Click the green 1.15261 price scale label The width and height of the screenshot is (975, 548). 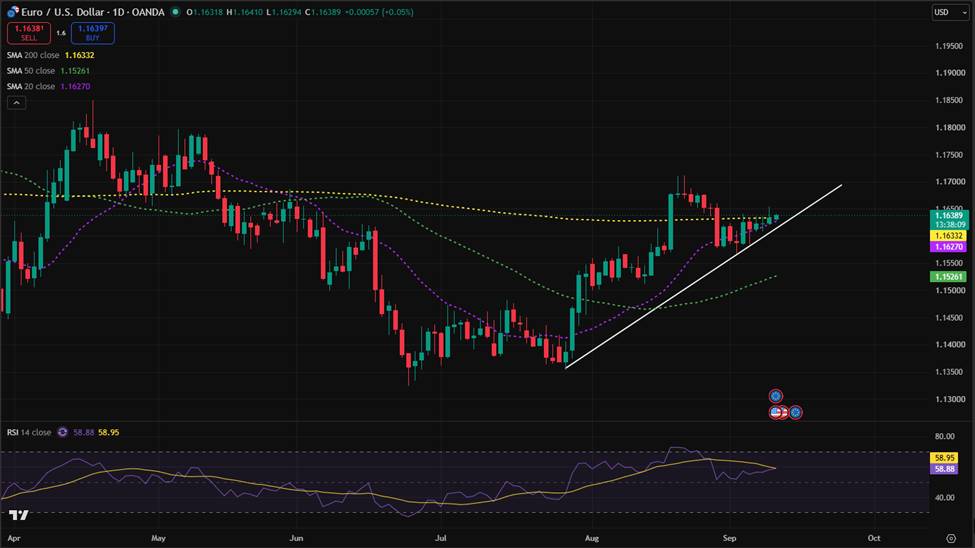tap(948, 277)
